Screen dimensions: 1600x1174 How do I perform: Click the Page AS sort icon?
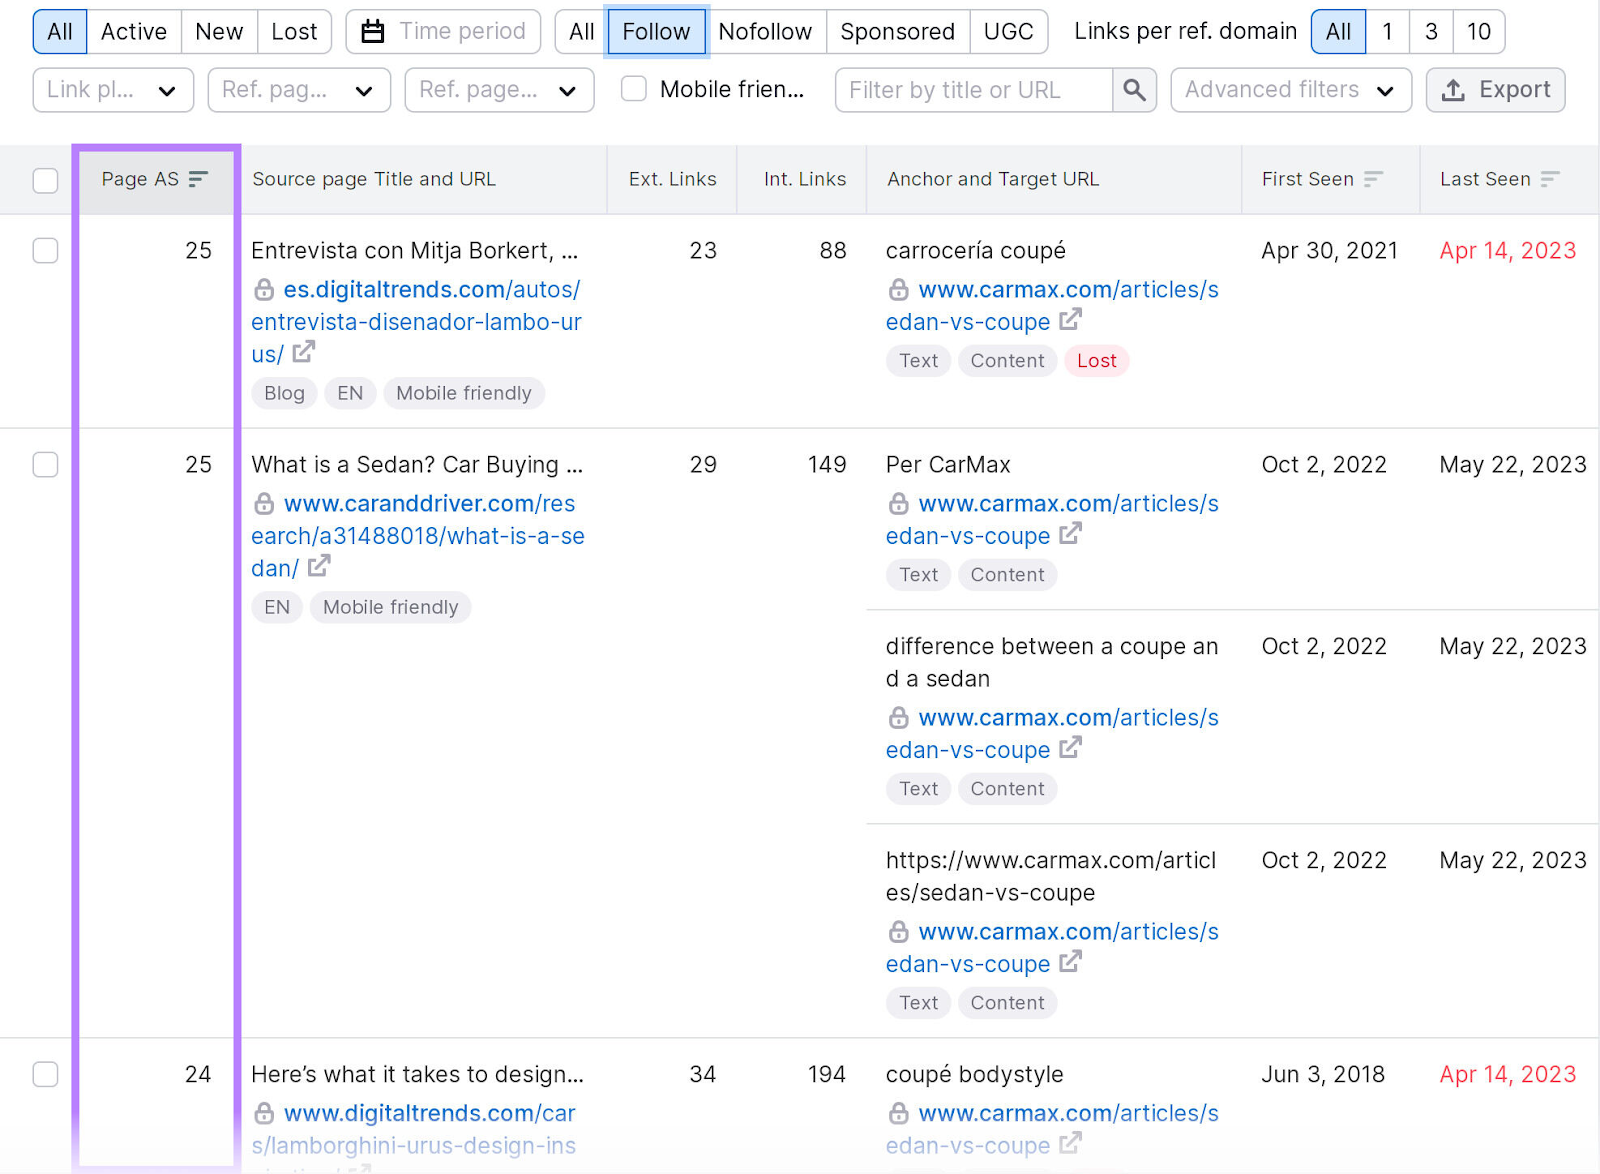point(198,179)
